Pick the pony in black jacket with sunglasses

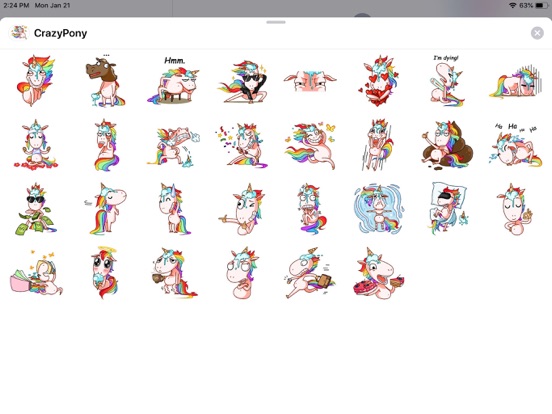(243, 81)
